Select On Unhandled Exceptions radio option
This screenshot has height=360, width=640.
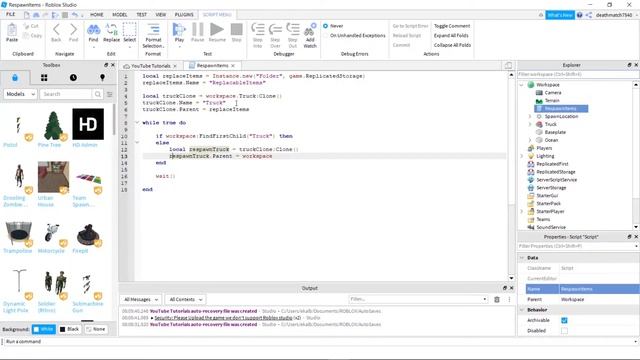[325, 36]
